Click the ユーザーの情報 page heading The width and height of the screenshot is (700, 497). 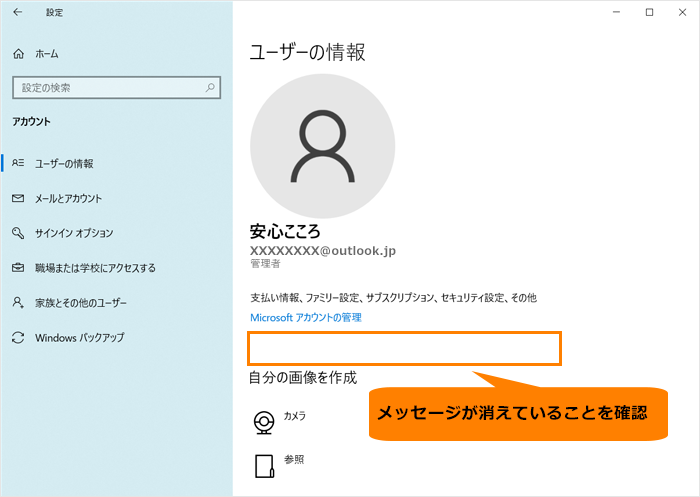pyautogui.click(x=307, y=52)
